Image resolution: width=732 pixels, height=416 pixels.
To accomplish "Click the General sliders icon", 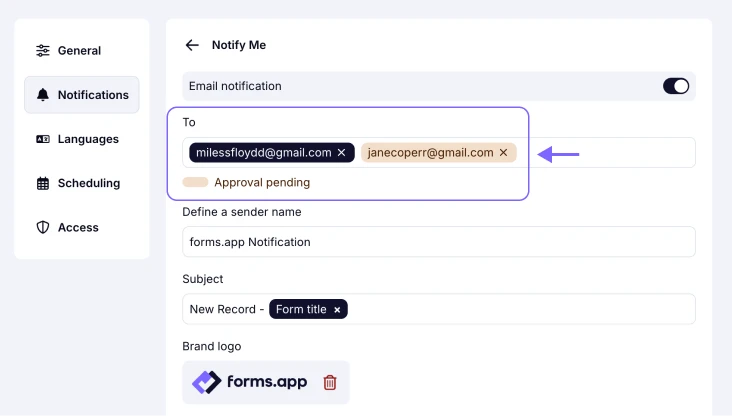I will tap(43, 51).
